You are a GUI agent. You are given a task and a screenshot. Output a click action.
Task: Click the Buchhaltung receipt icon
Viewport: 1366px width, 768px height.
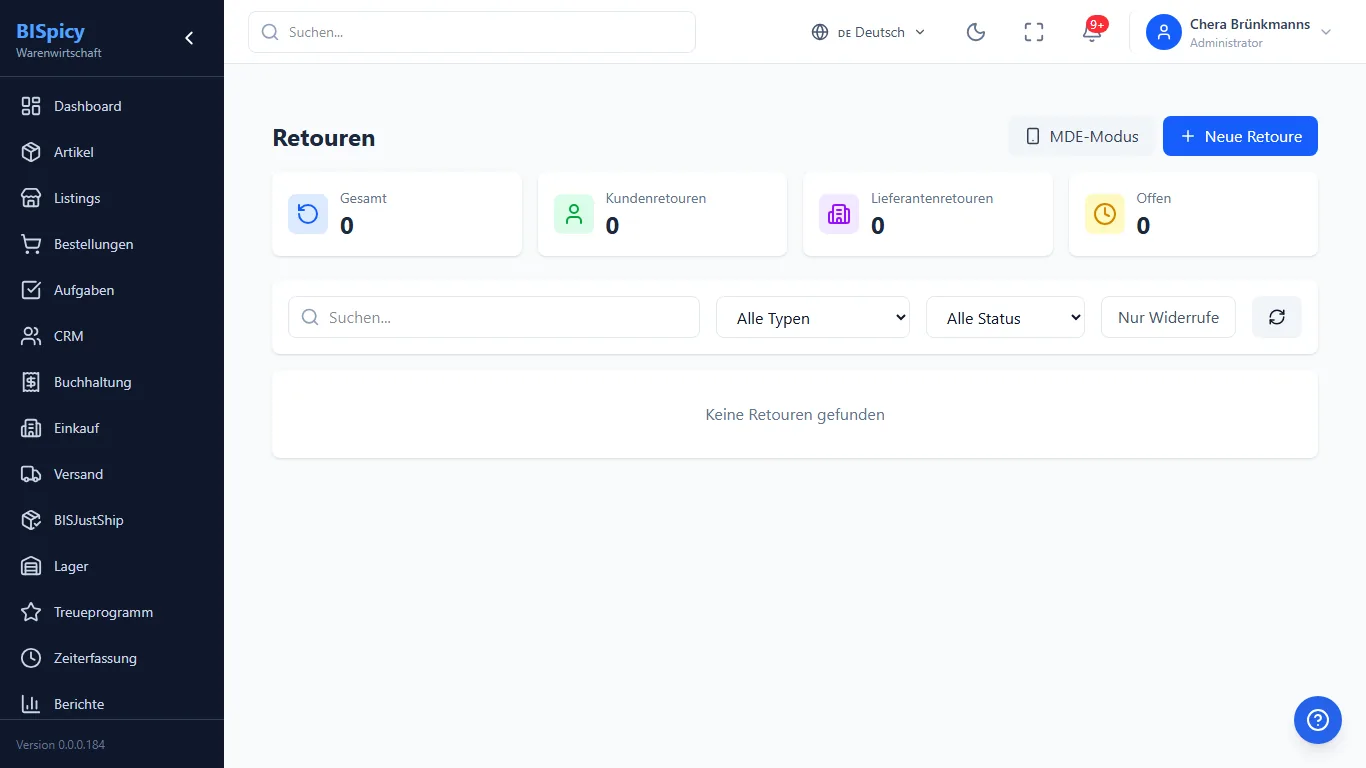coord(31,382)
